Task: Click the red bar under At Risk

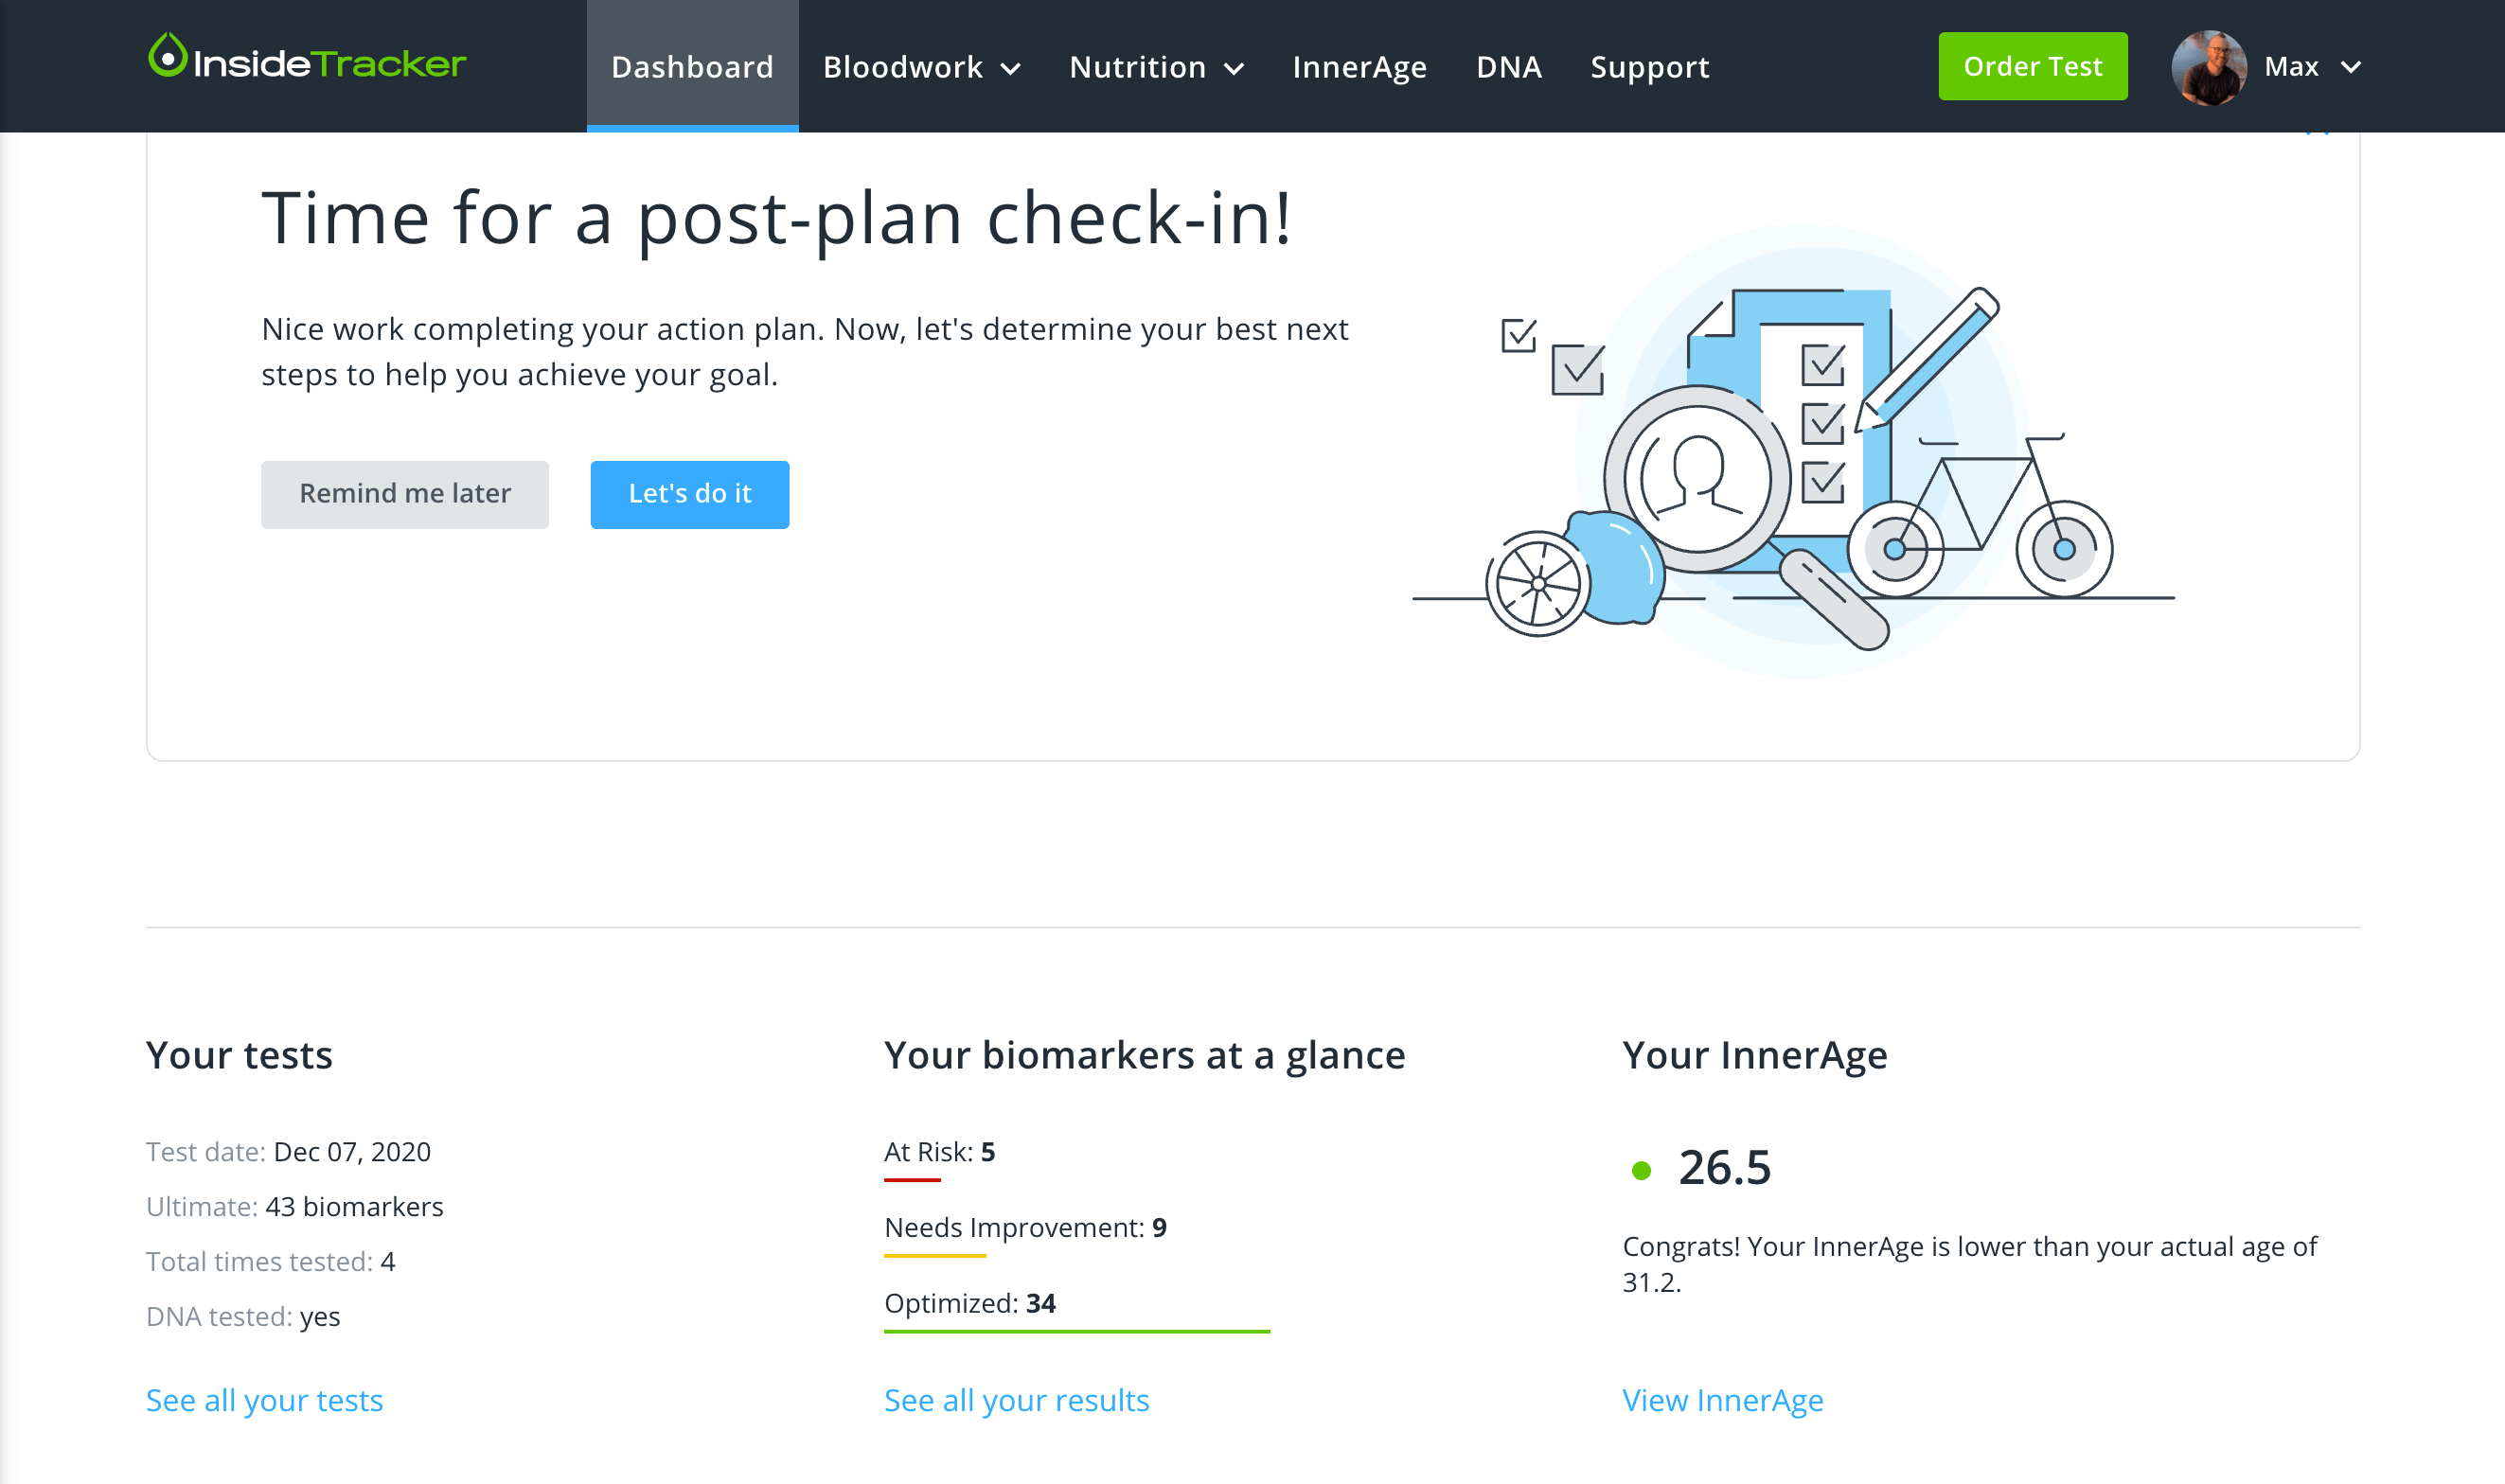Action: [x=912, y=1180]
